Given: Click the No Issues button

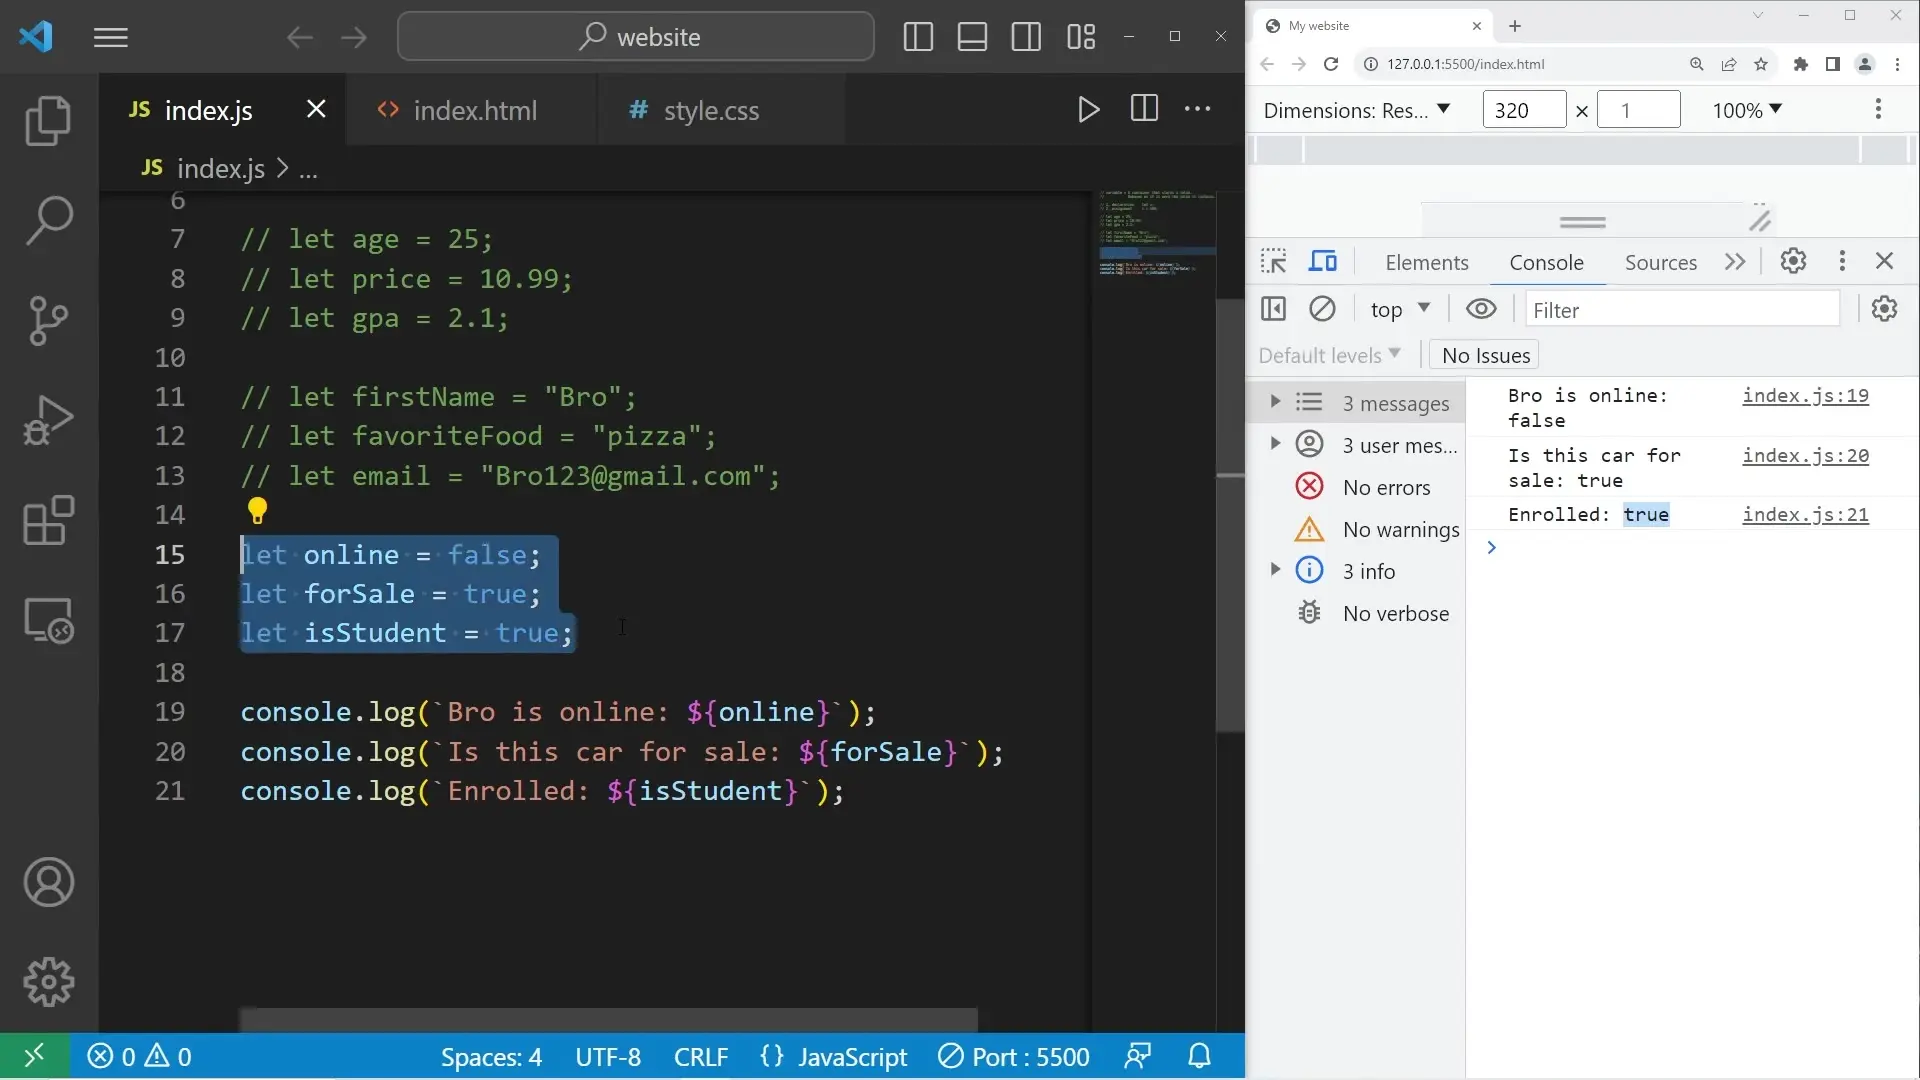Looking at the screenshot, I should coord(1485,355).
